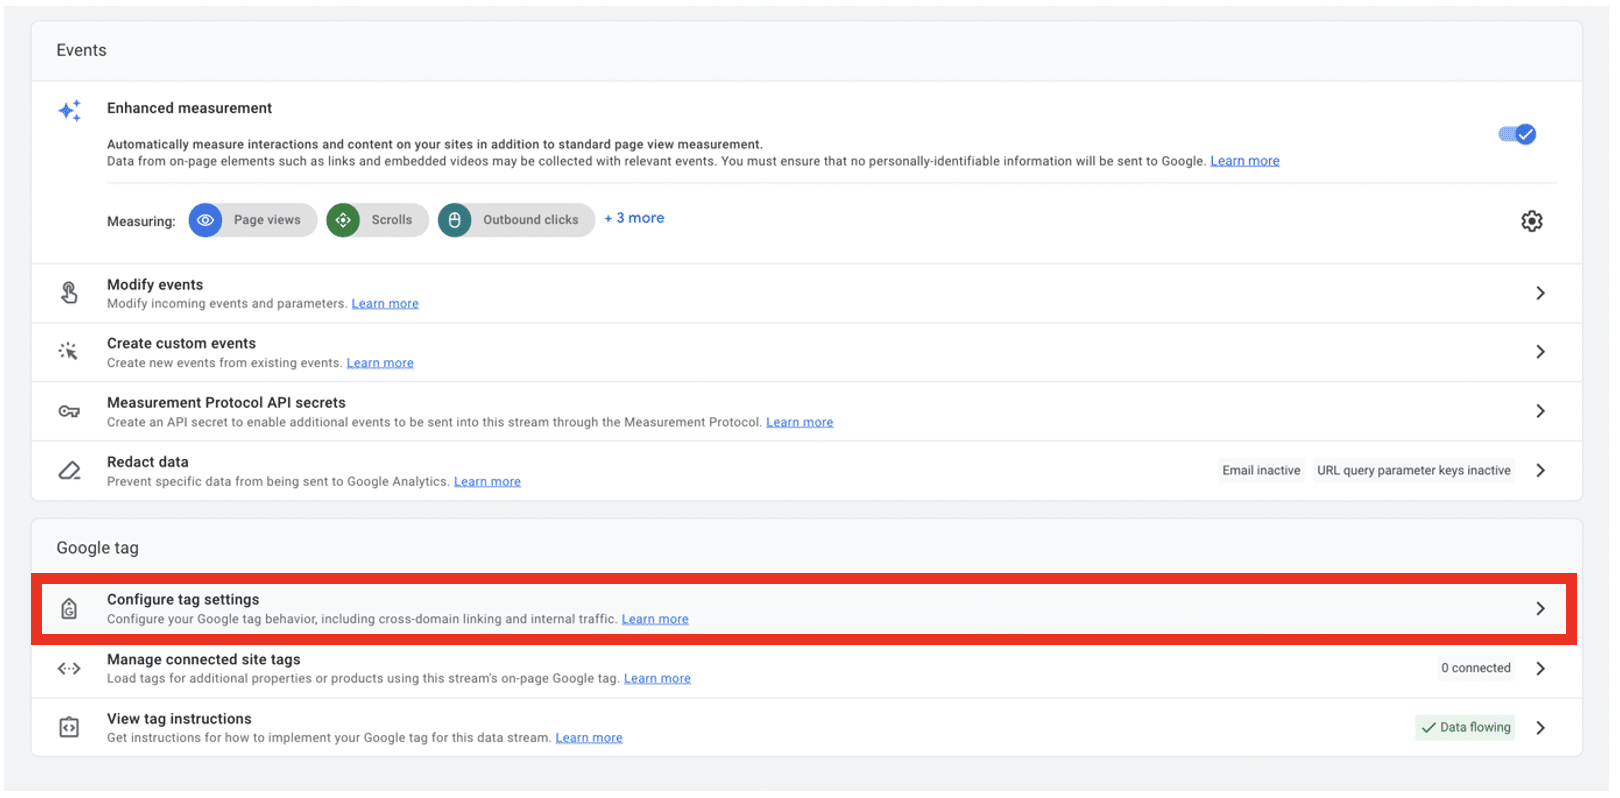
Task: Click the Modify events touch icon
Action: tap(69, 293)
